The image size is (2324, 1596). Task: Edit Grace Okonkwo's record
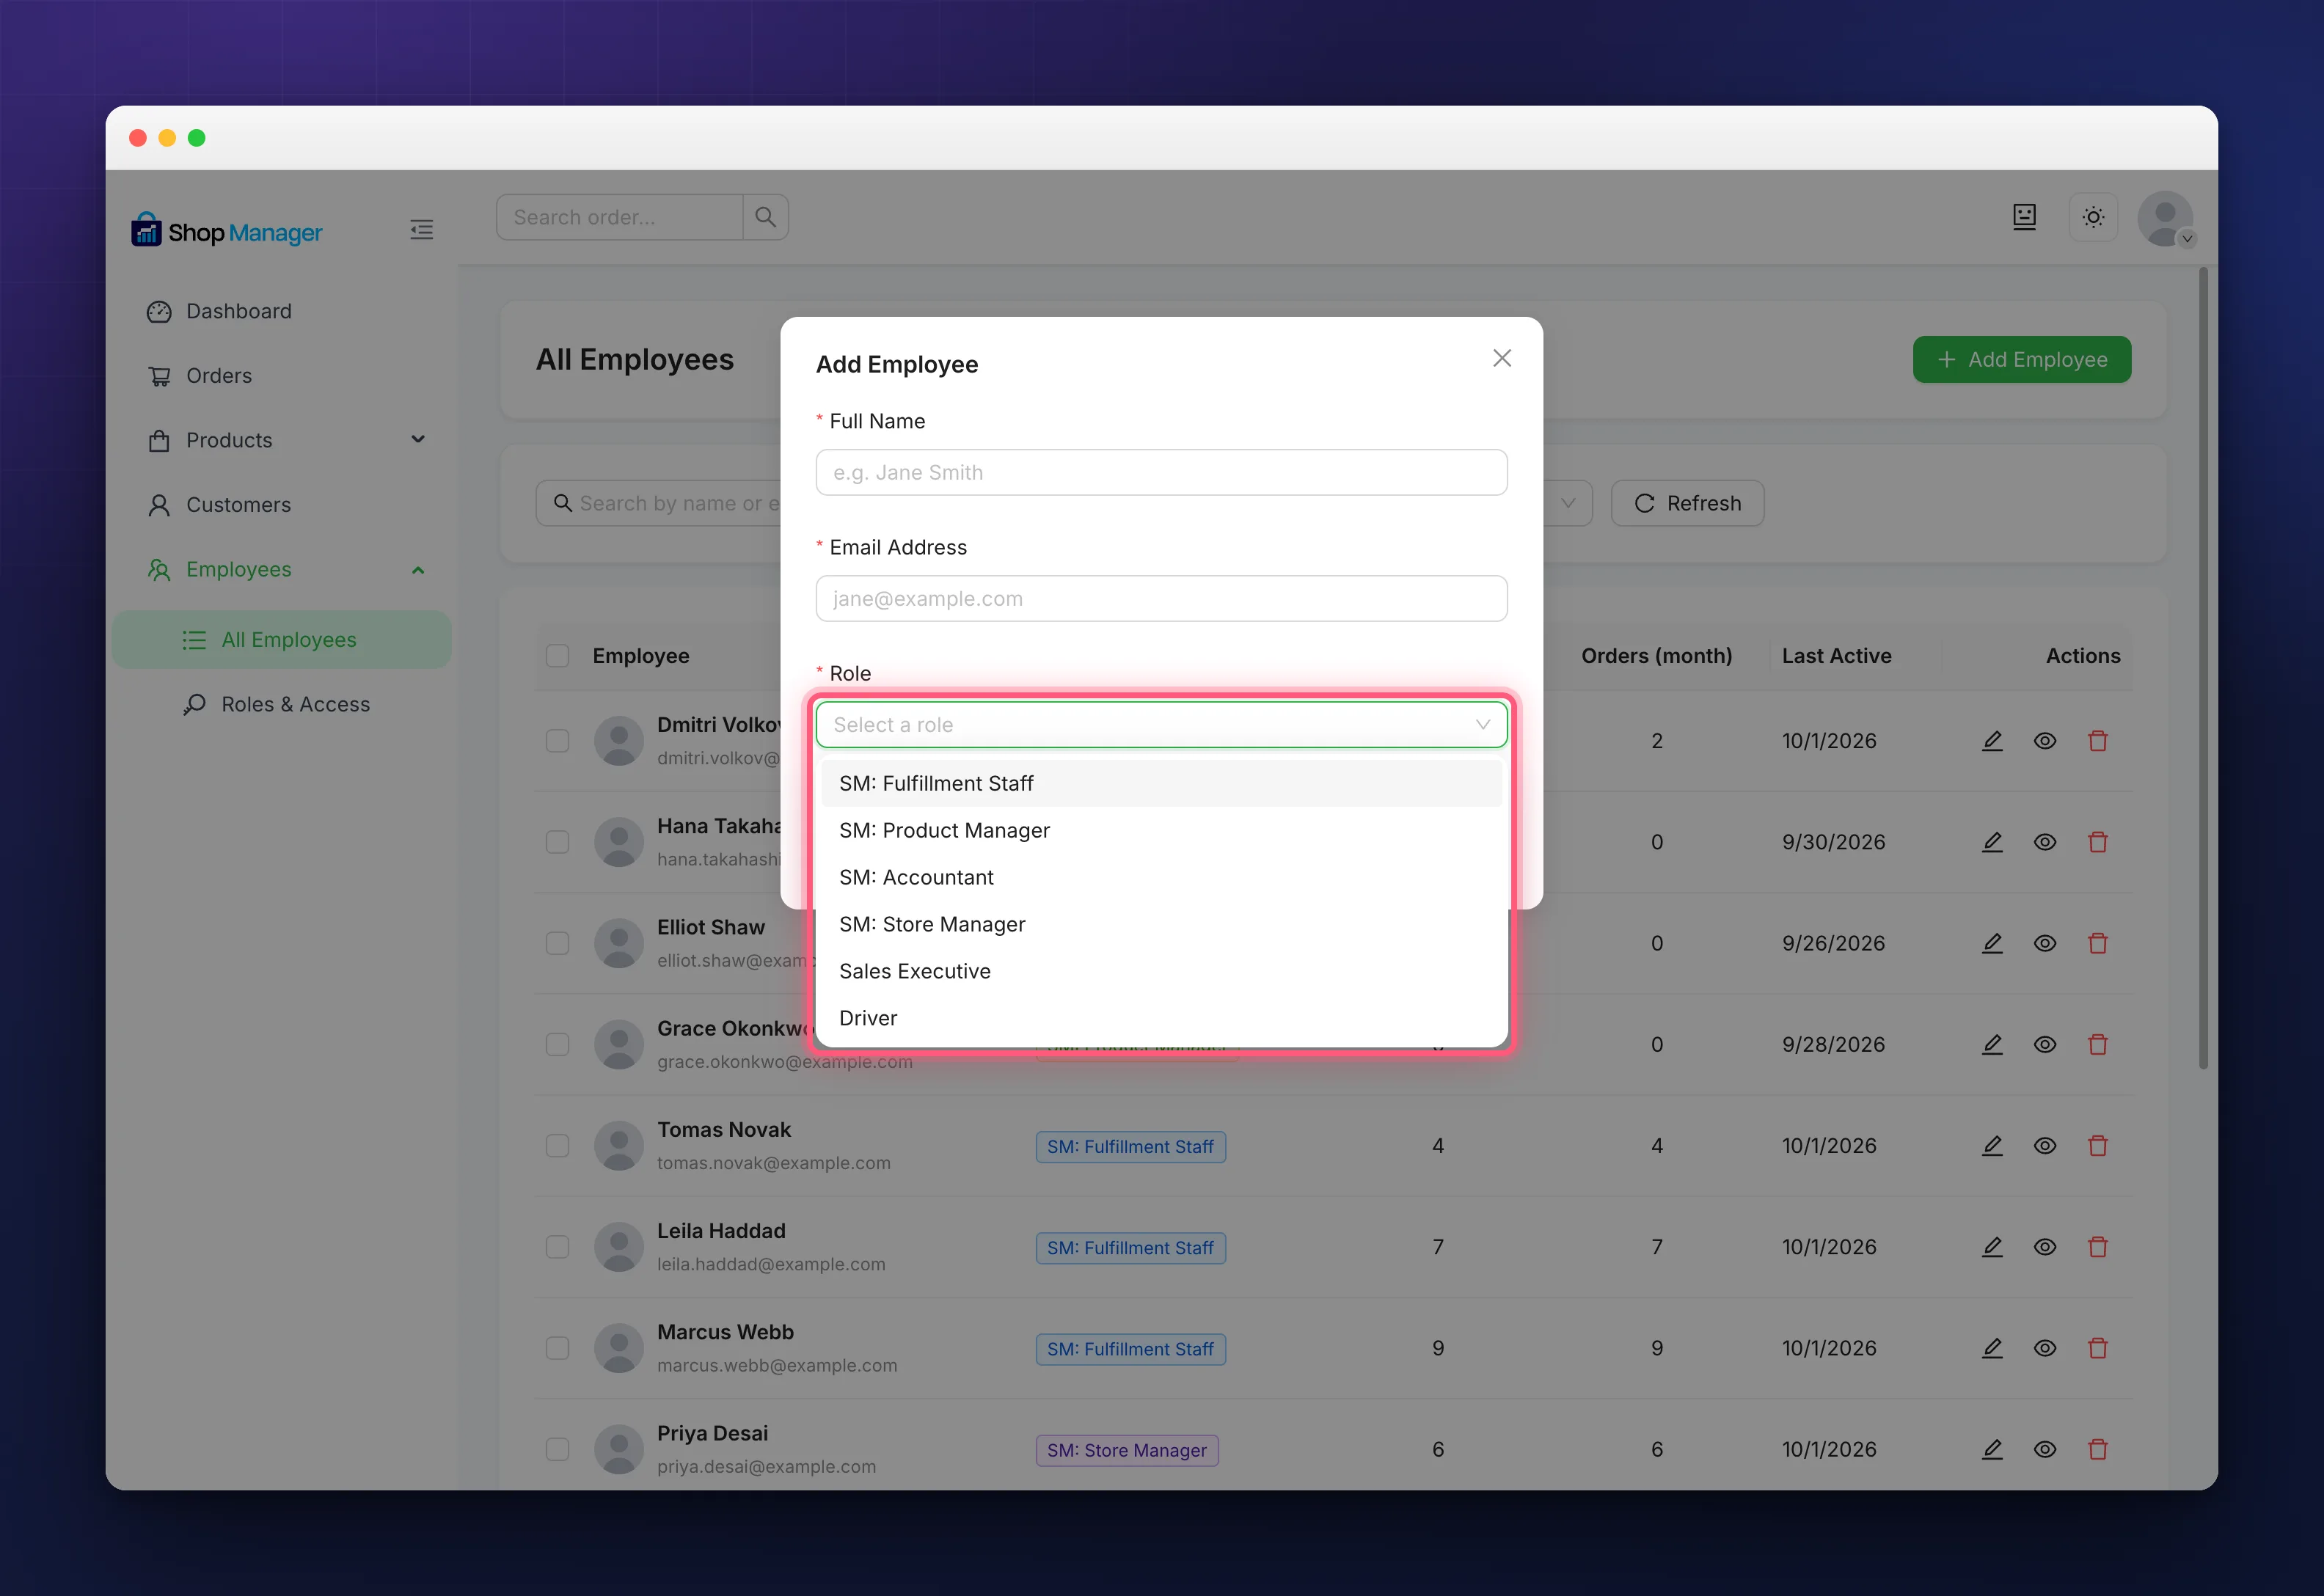[1992, 1044]
